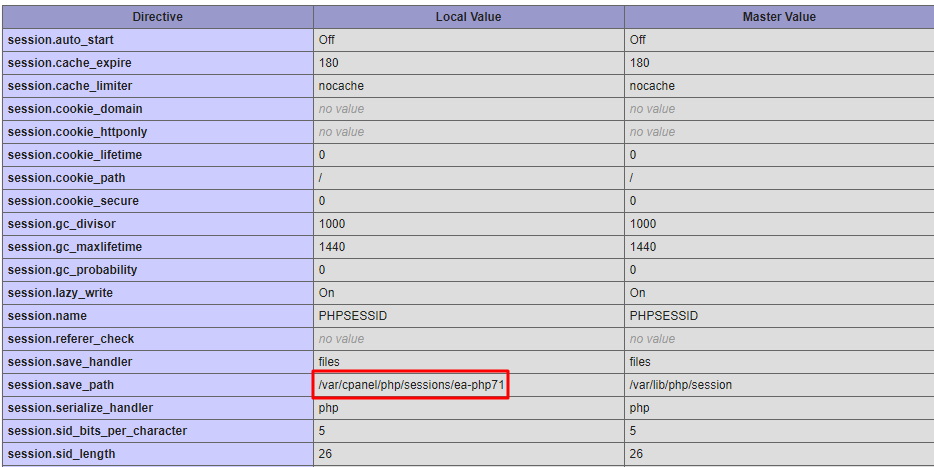Click the session.cookie_secure directive cell
Viewport: 934px width, 467px height.
[x=158, y=201]
